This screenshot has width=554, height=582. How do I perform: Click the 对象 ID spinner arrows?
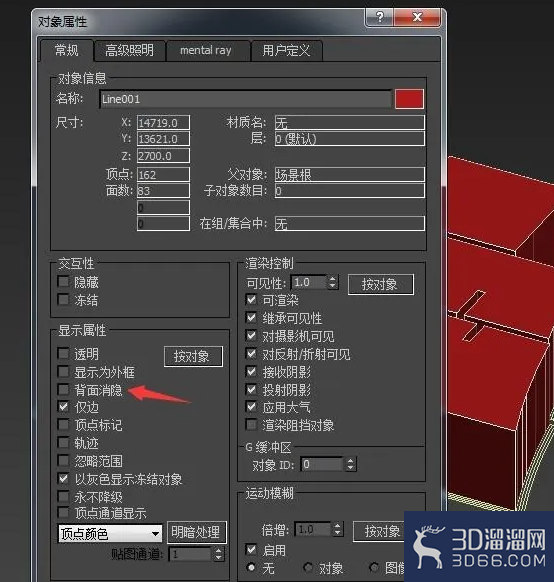point(351,464)
